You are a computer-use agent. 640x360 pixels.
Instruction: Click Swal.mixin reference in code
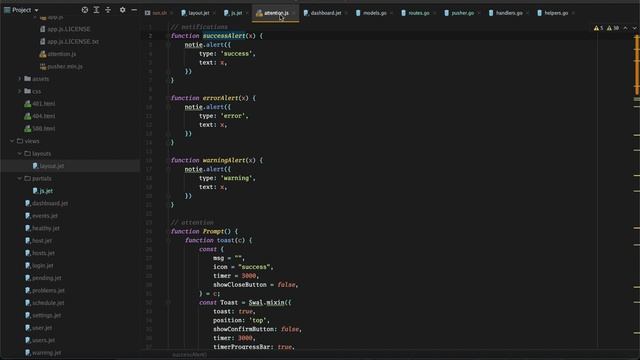[x=267, y=303]
